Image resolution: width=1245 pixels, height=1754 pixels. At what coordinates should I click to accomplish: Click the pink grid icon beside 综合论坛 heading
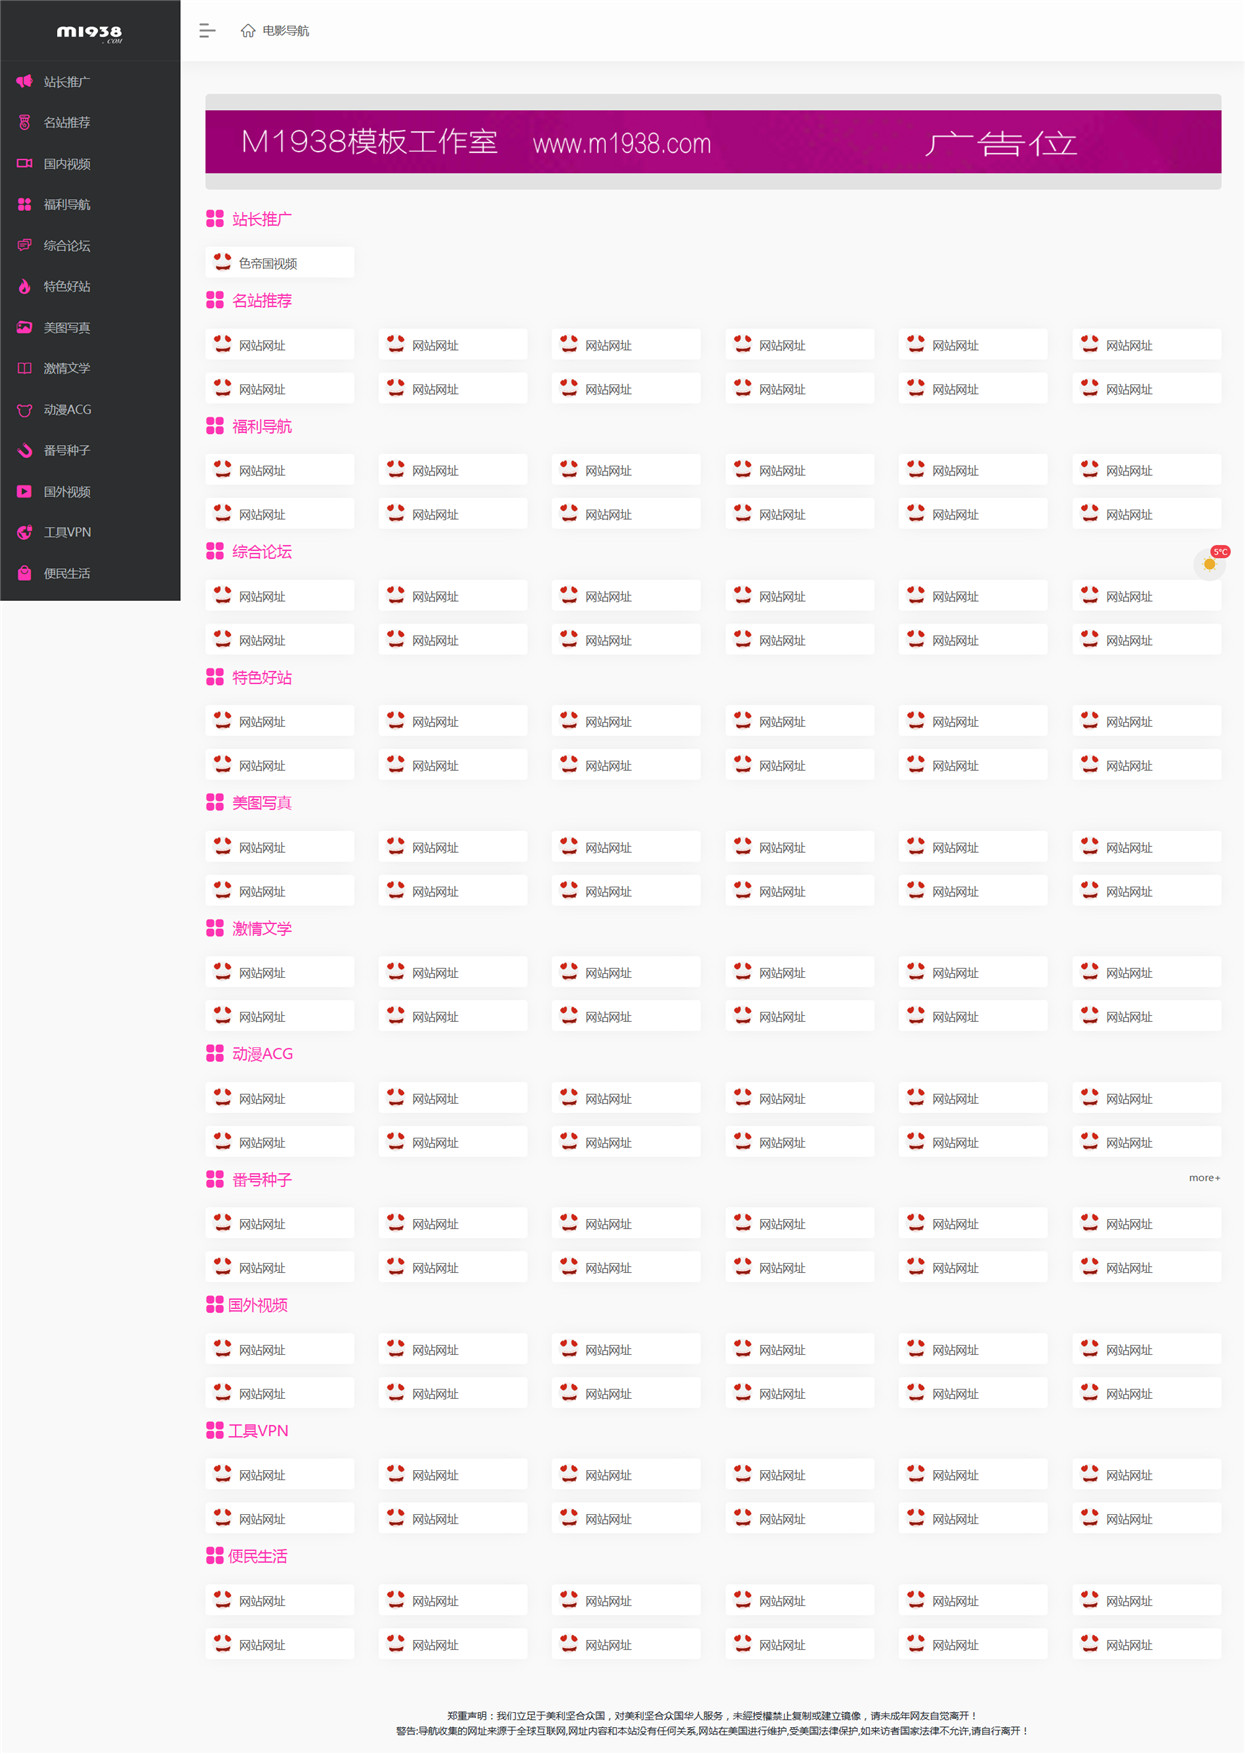[x=215, y=551]
